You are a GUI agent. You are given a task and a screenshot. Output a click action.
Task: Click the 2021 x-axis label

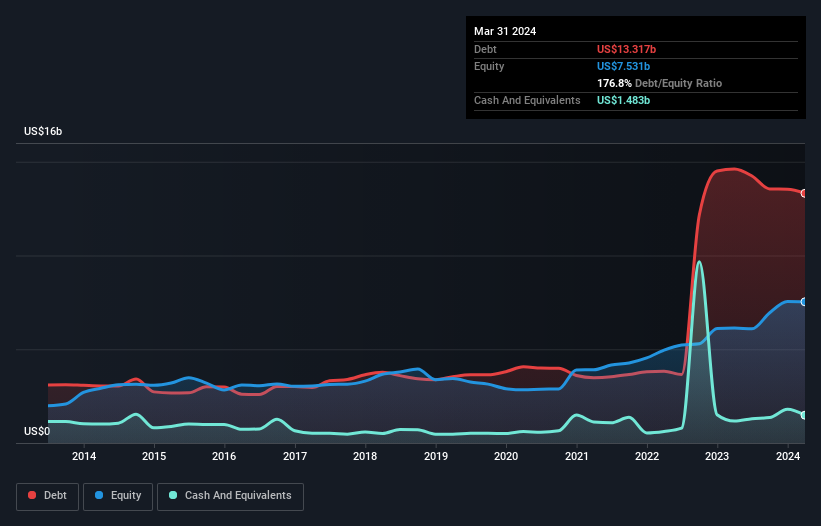[576, 456]
